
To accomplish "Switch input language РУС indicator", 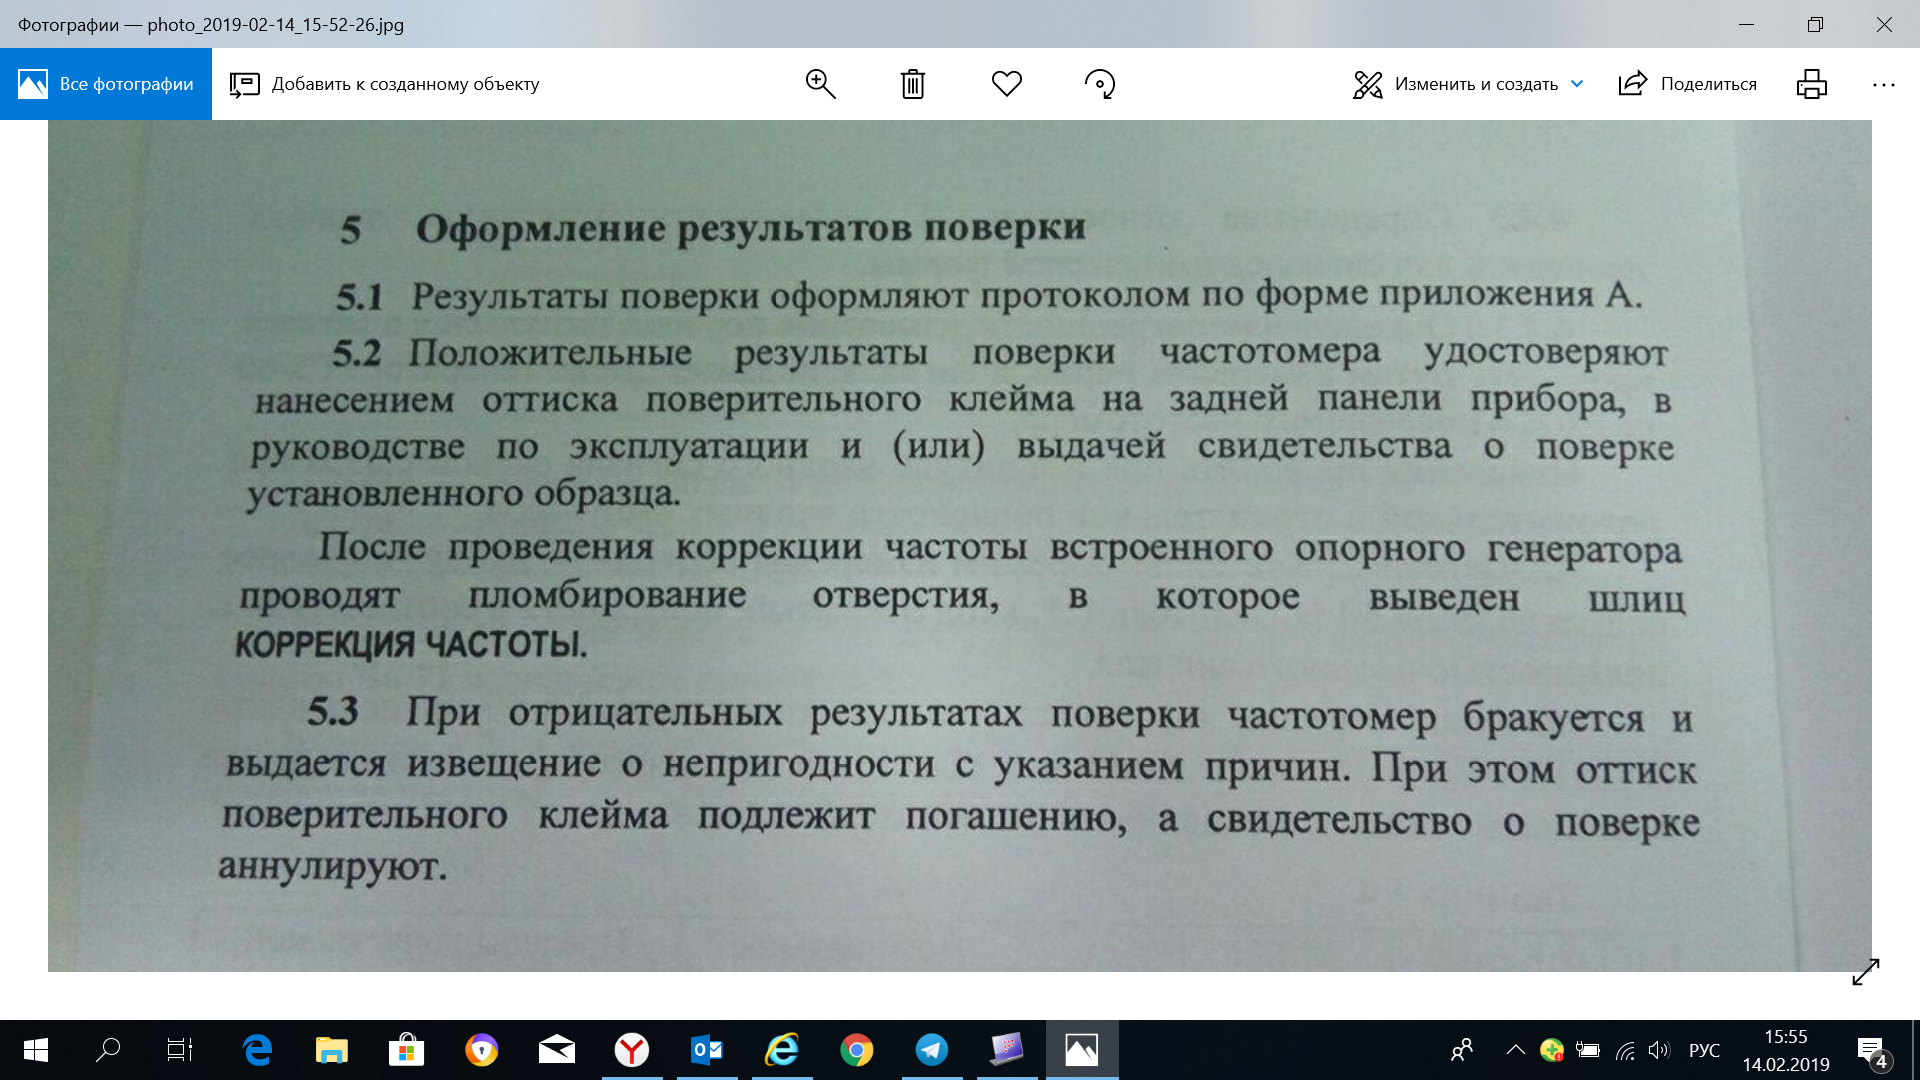I will tap(1704, 1050).
